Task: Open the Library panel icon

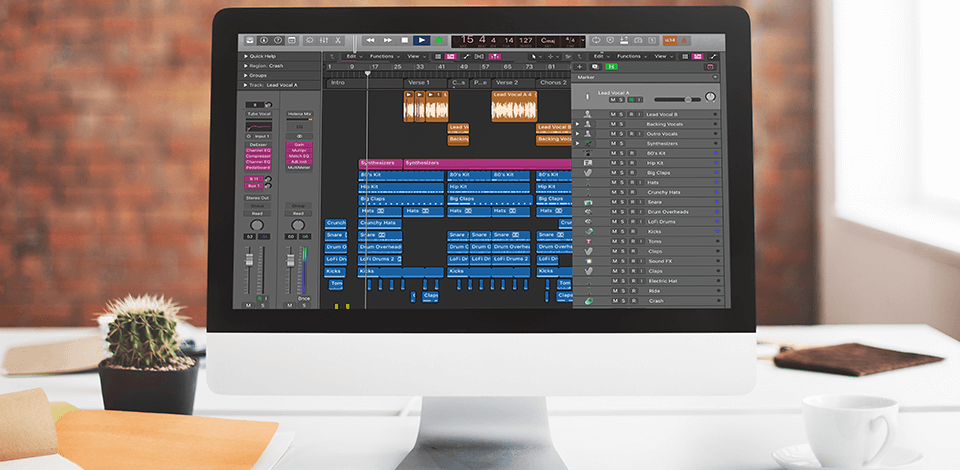Action: tap(250, 40)
